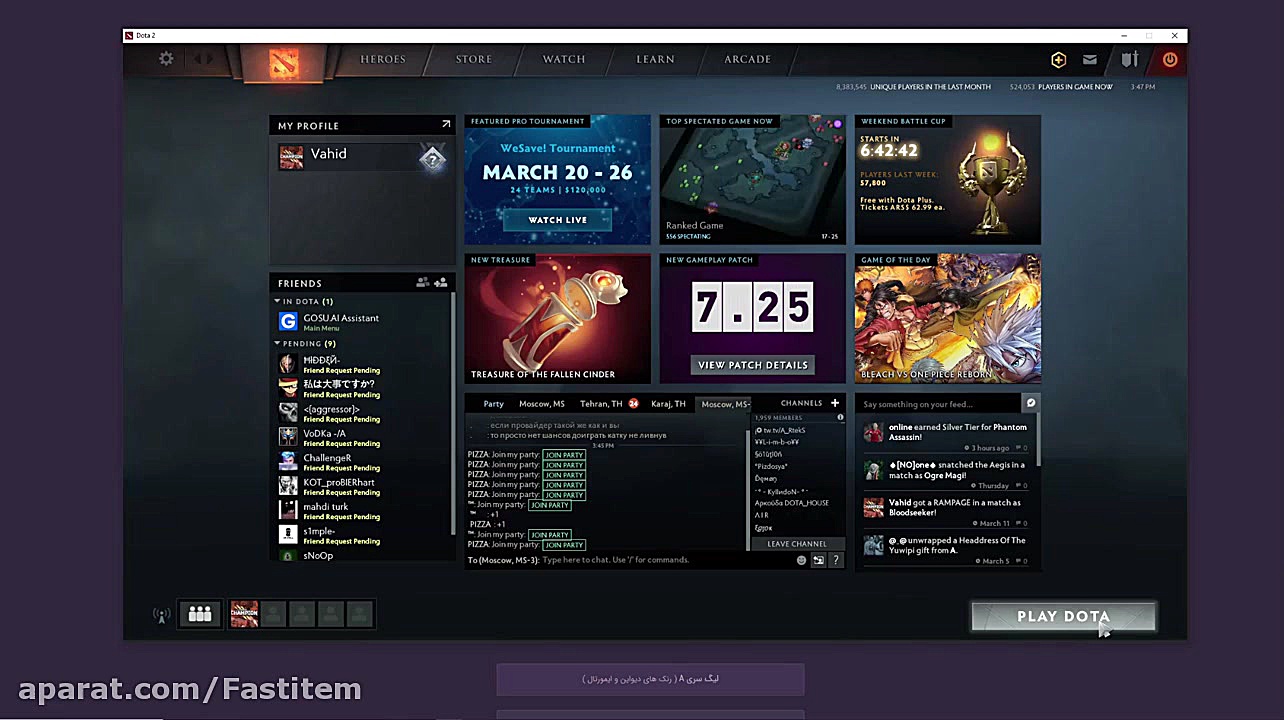Open the Watch menu
The image size is (1284, 720).
click(x=564, y=59)
